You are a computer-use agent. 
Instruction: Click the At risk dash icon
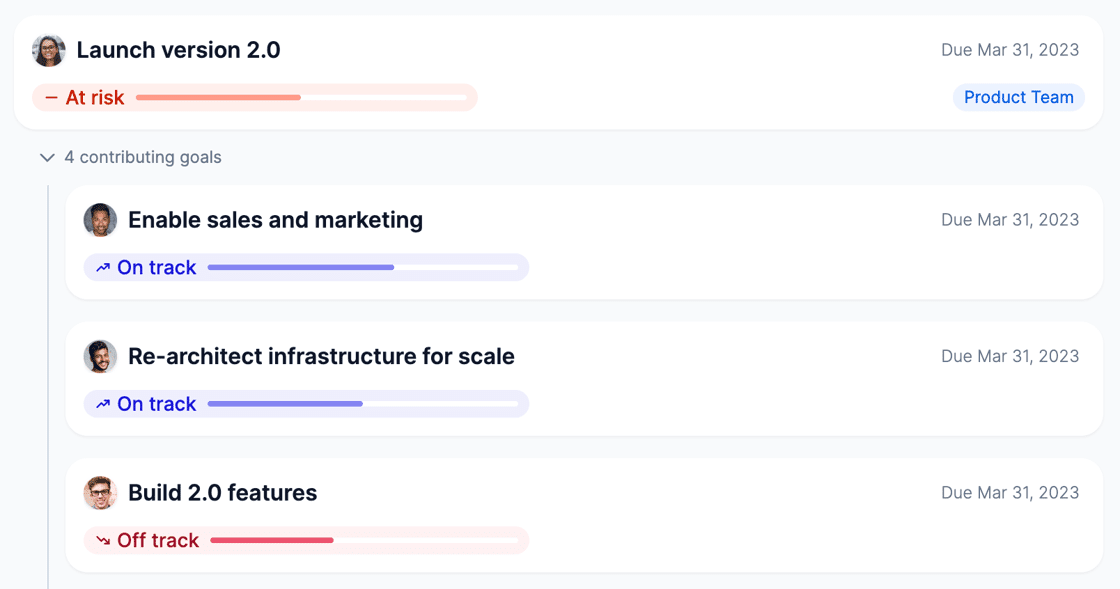(x=51, y=98)
